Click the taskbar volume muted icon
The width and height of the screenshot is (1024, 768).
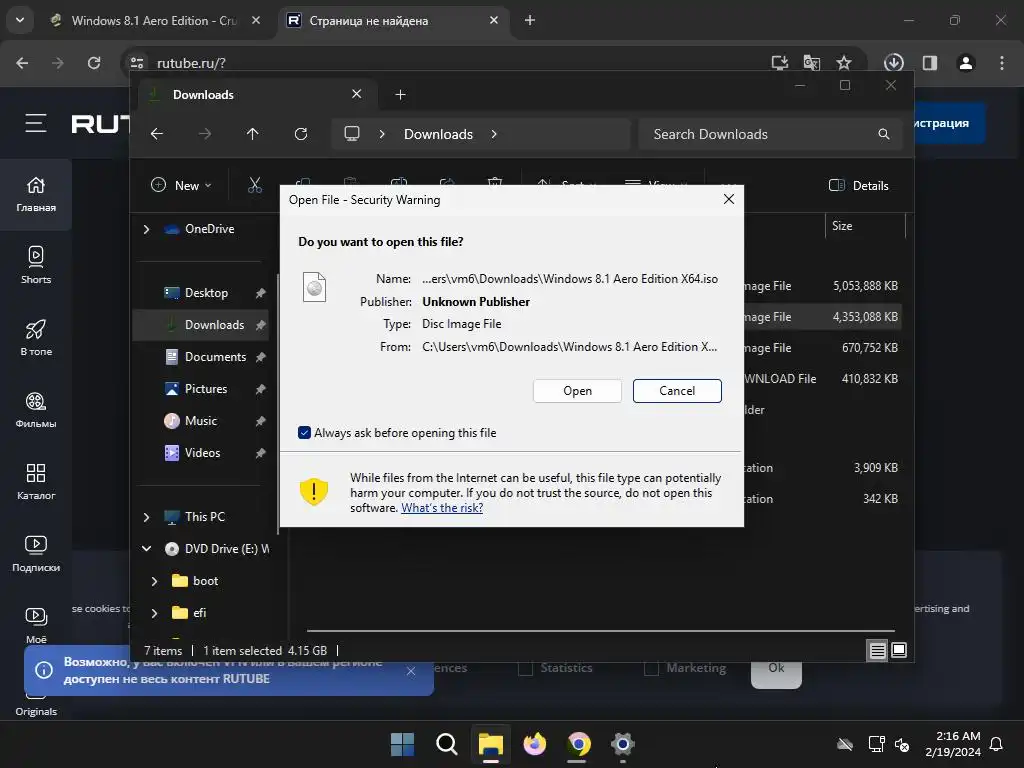(x=902, y=744)
